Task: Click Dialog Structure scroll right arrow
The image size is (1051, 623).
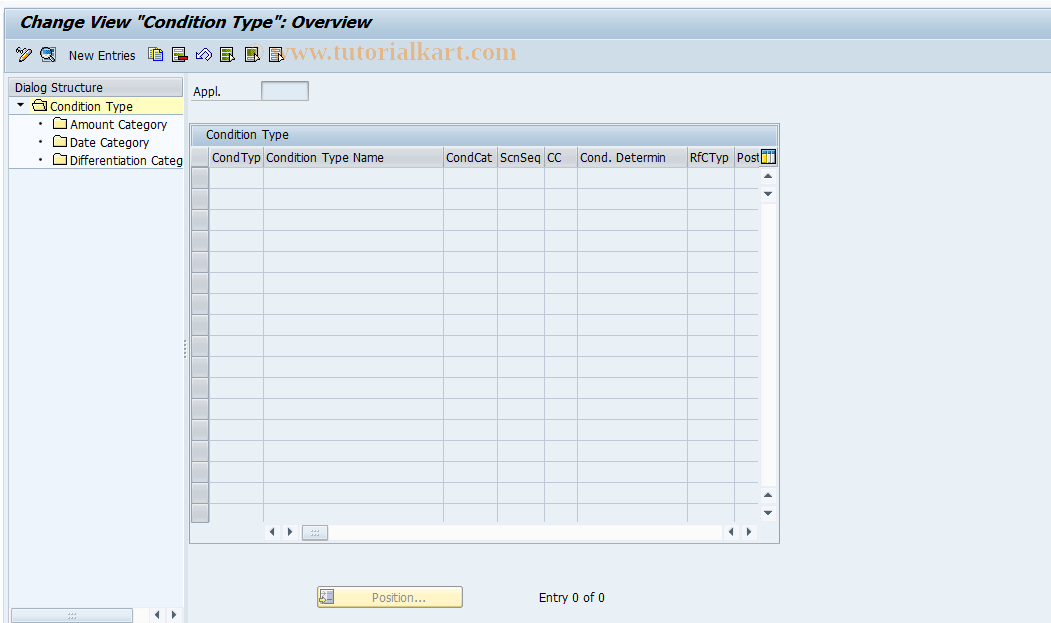Action: [x=174, y=615]
